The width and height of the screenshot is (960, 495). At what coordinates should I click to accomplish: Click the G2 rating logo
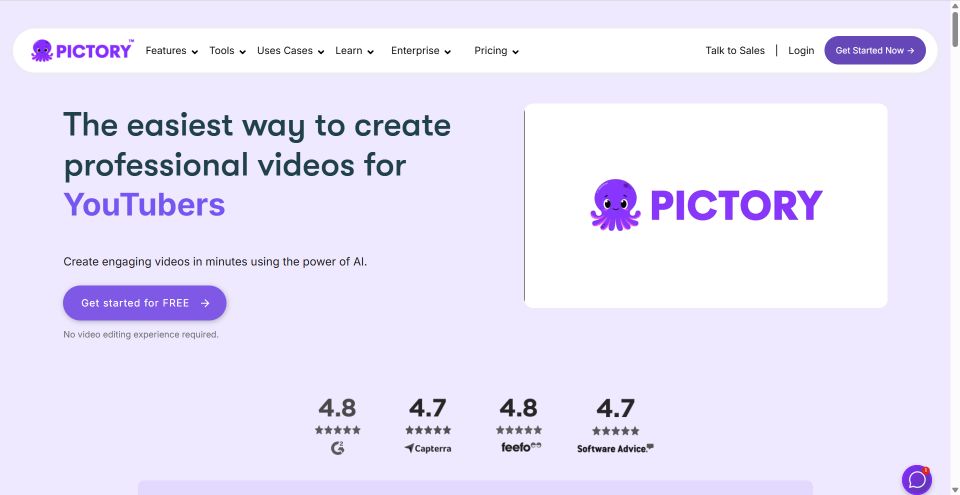pyautogui.click(x=337, y=448)
